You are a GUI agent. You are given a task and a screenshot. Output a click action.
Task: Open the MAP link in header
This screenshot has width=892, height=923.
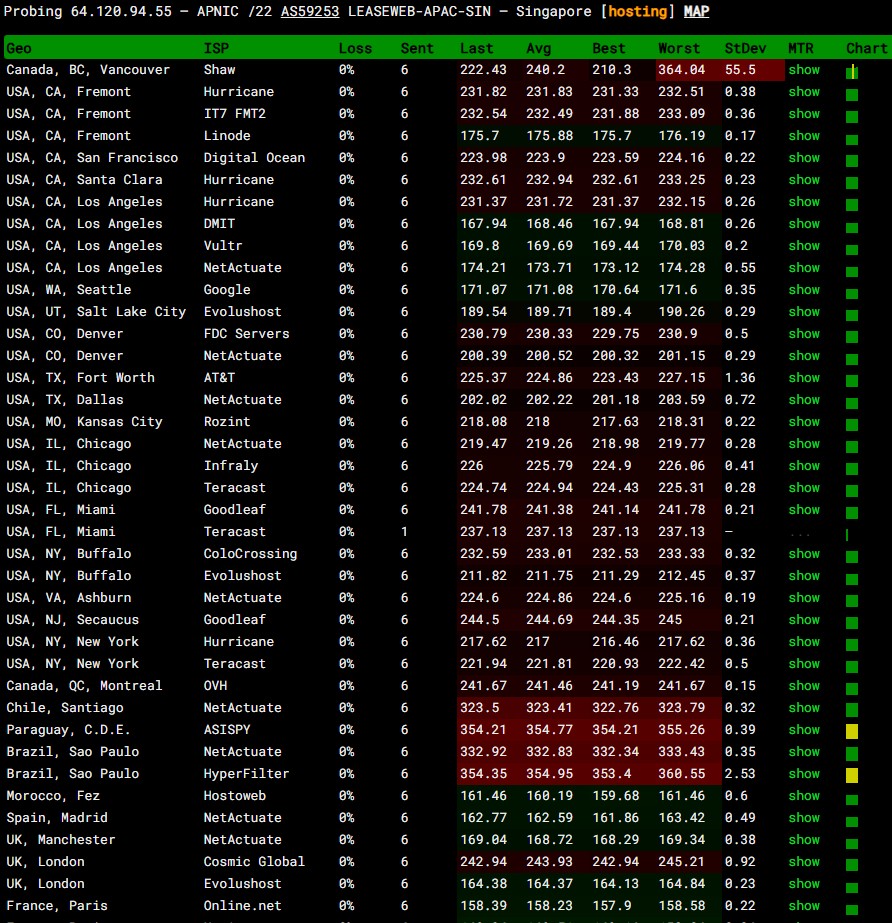(x=696, y=11)
